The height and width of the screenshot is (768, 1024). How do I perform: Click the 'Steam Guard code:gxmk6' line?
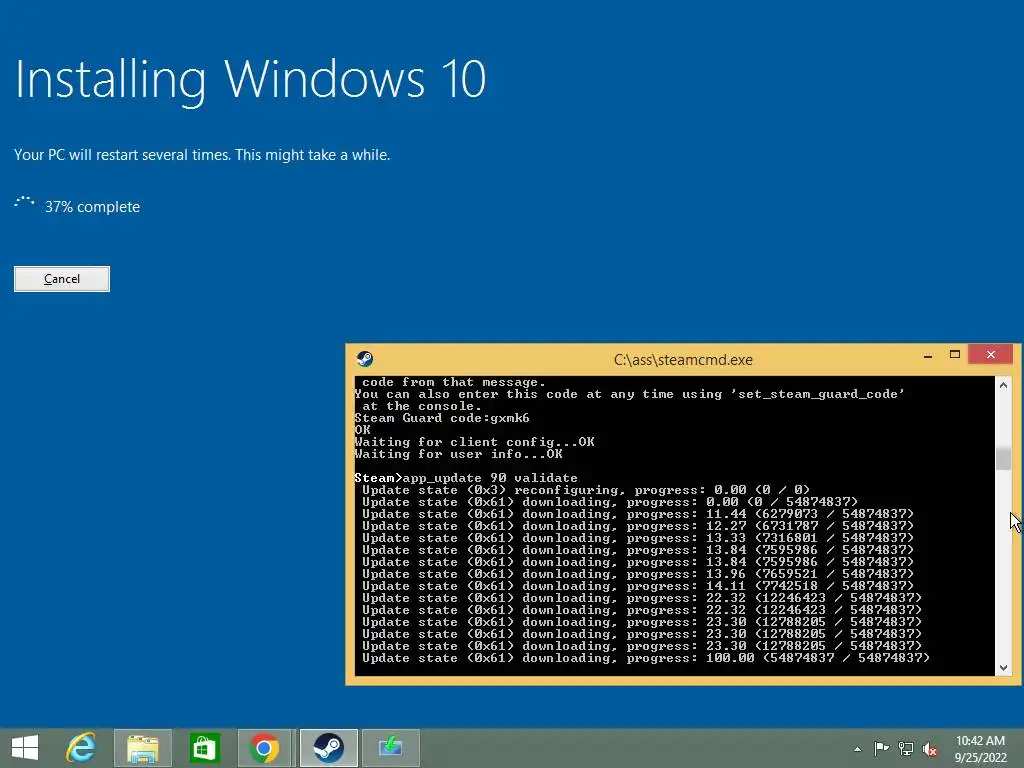442,418
